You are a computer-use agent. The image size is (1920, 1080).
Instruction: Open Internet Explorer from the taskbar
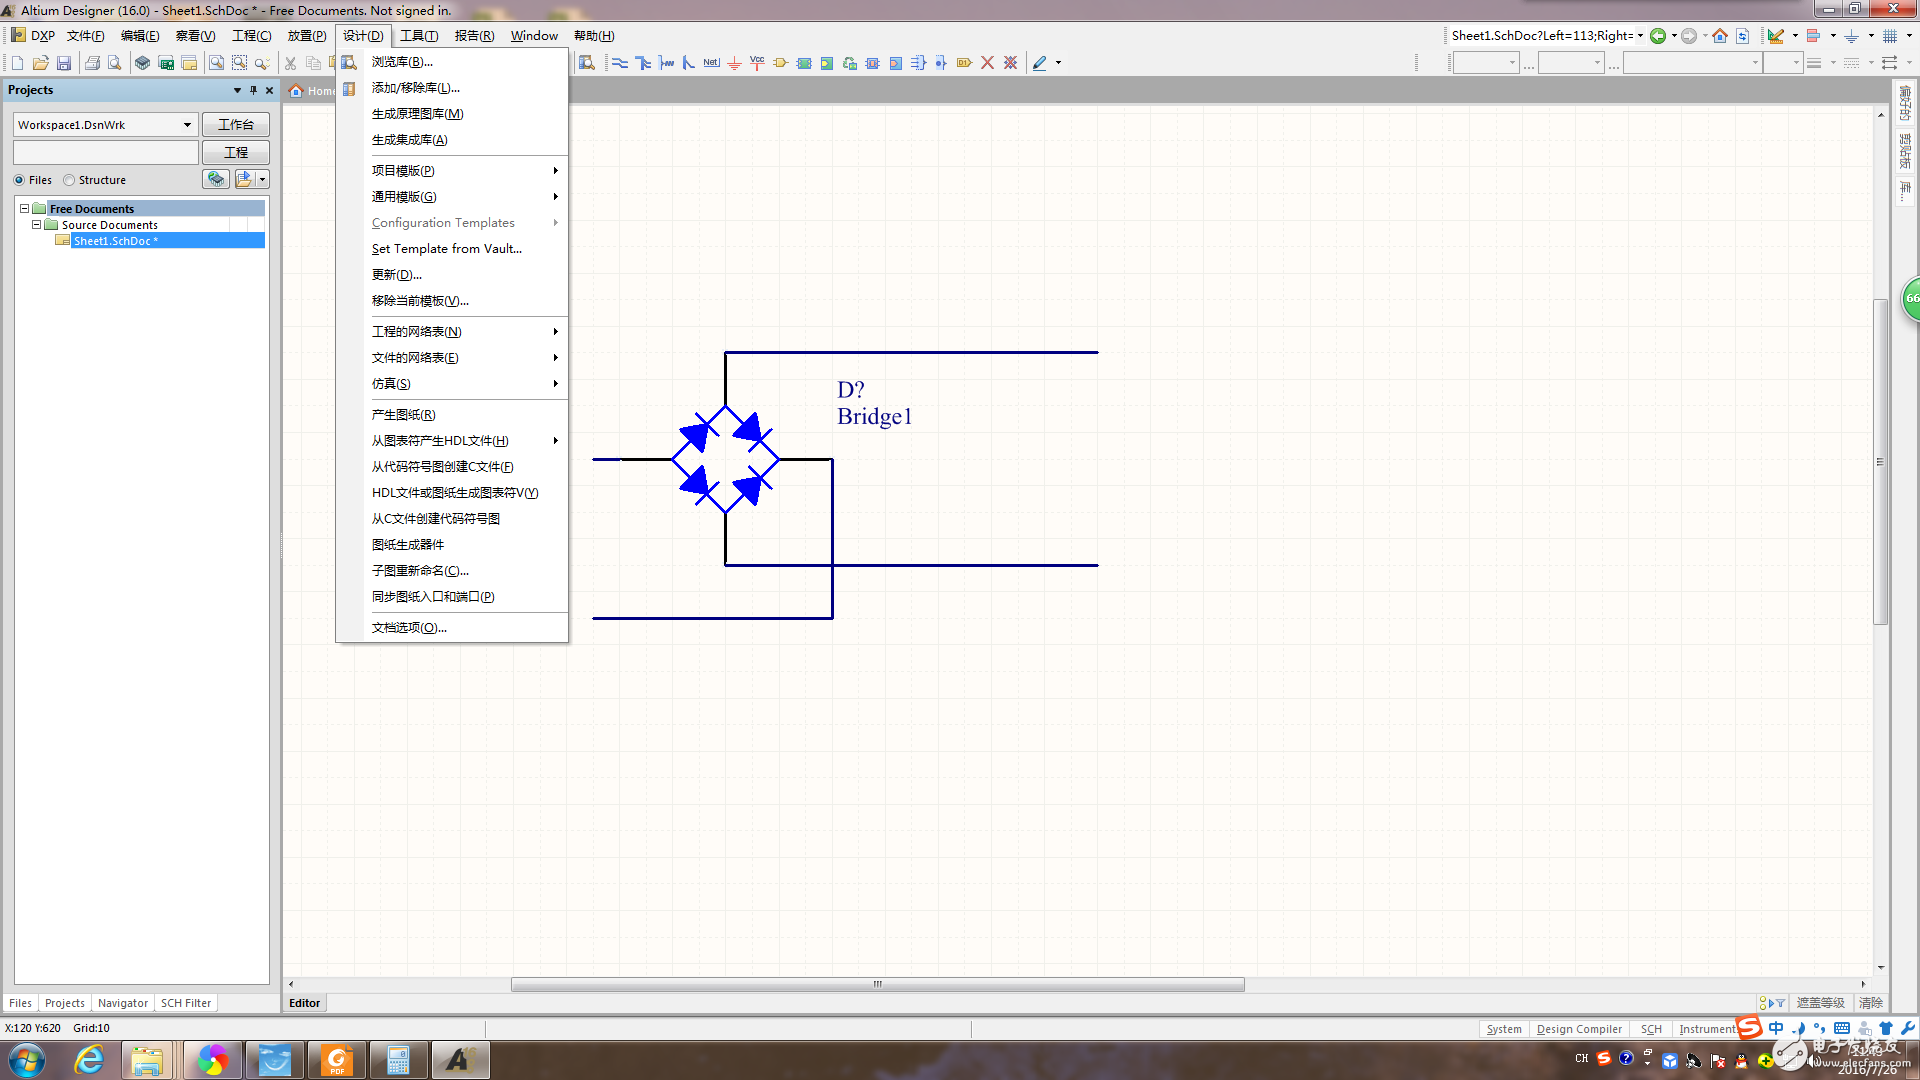pyautogui.click(x=90, y=1060)
